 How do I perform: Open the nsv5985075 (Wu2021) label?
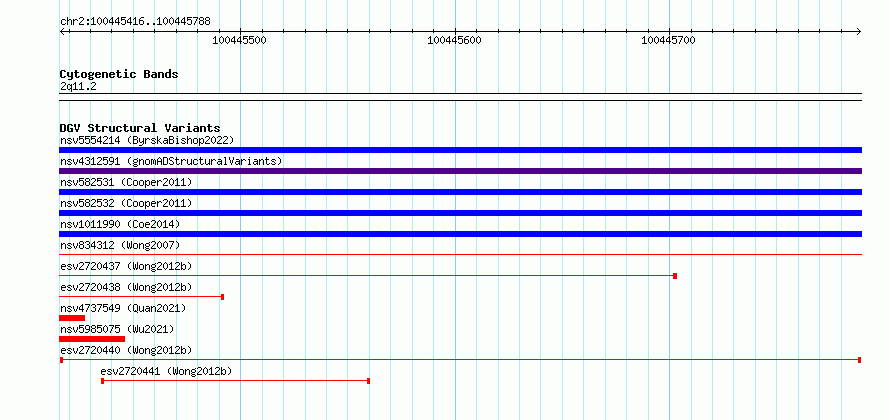(x=117, y=329)
